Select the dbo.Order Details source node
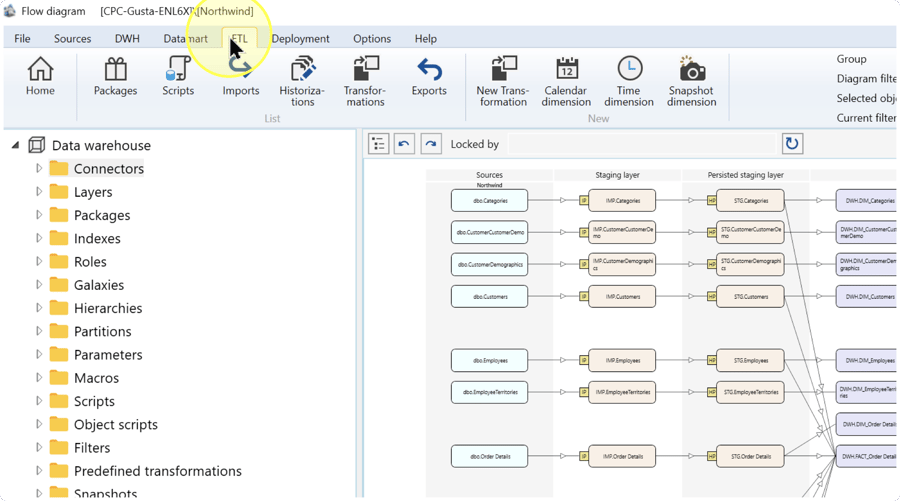Image resolution: width=900 pixels, height=501 pixels. pyautogui.click(x=489, y=456)
